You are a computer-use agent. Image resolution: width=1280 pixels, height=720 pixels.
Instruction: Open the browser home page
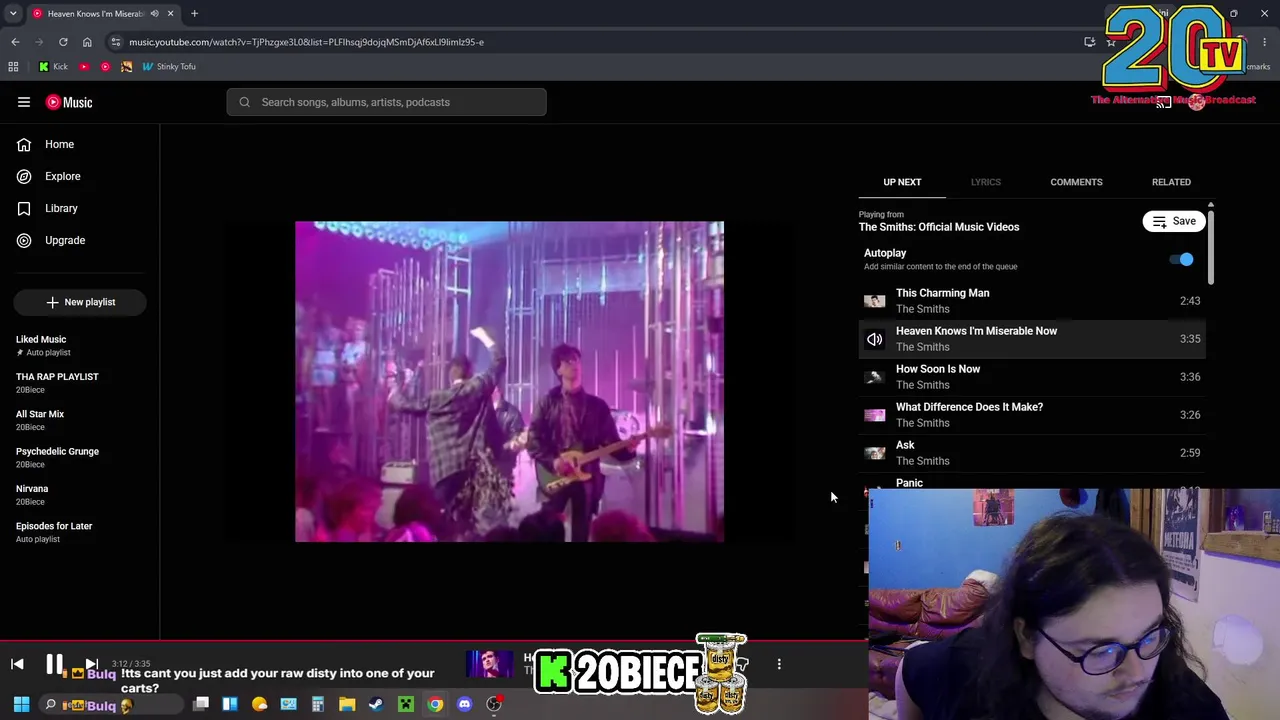[x=87, y=42]
